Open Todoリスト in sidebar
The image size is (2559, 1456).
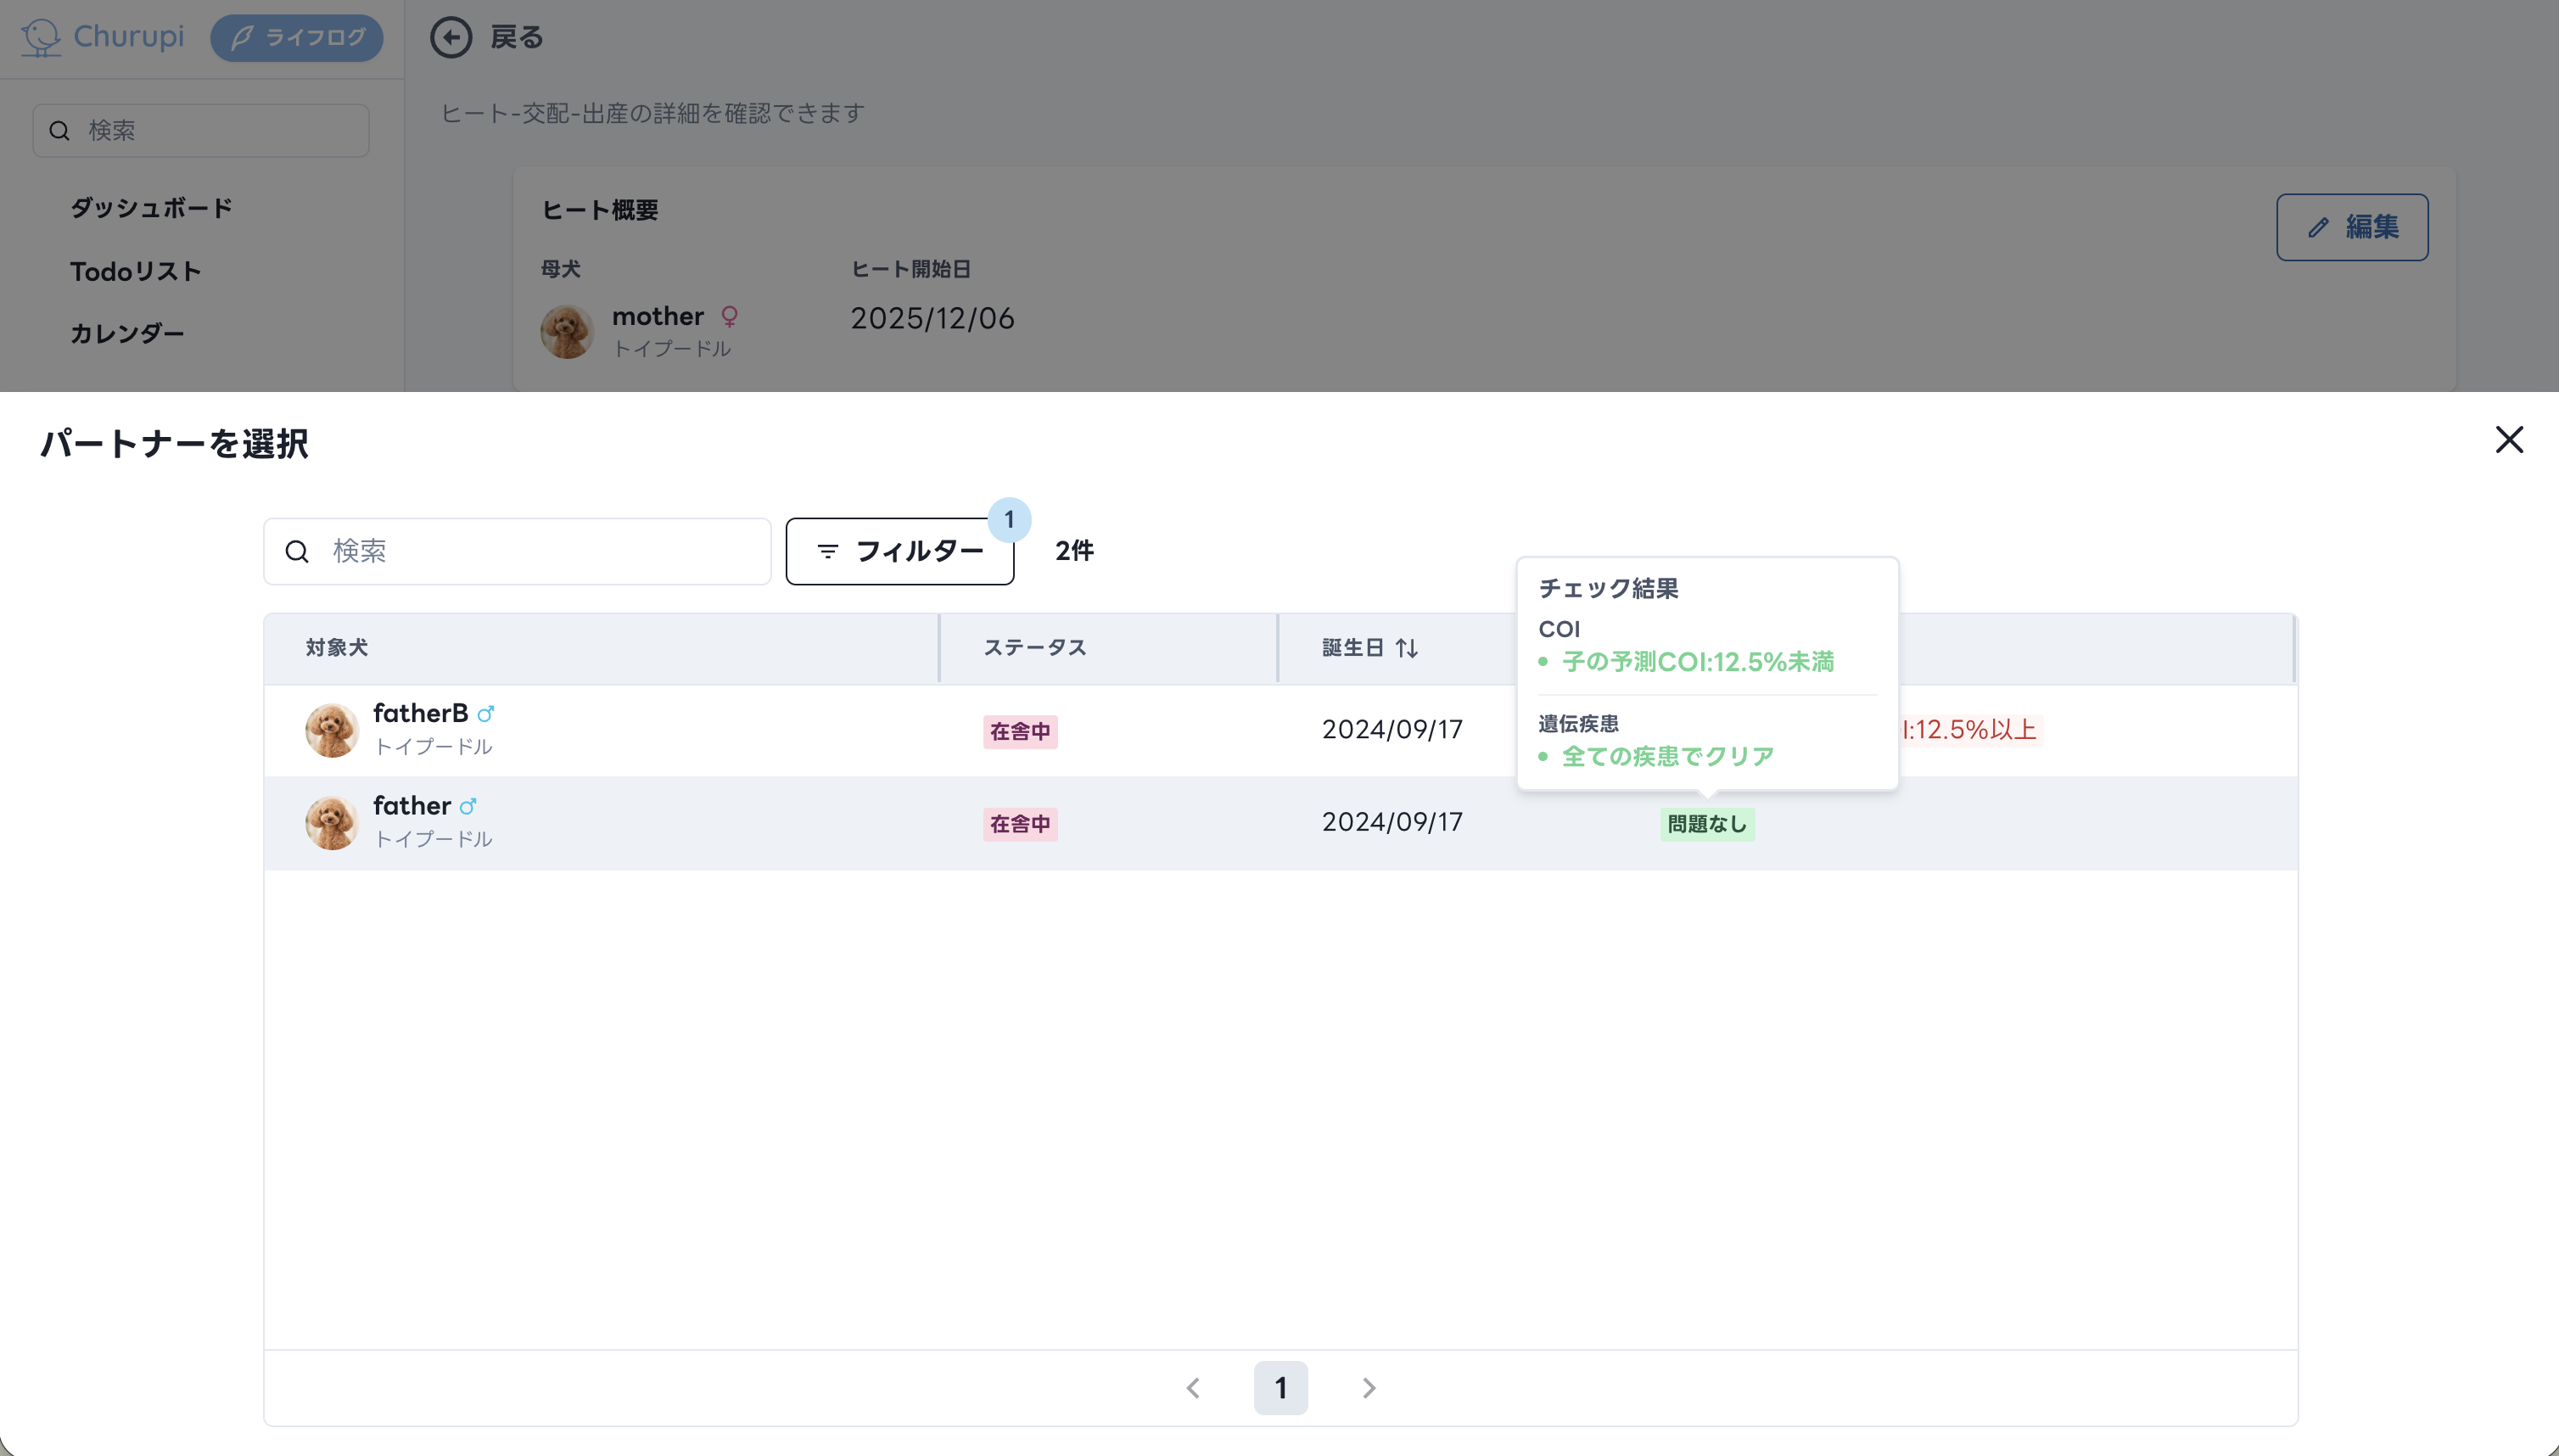coord(136,271)
